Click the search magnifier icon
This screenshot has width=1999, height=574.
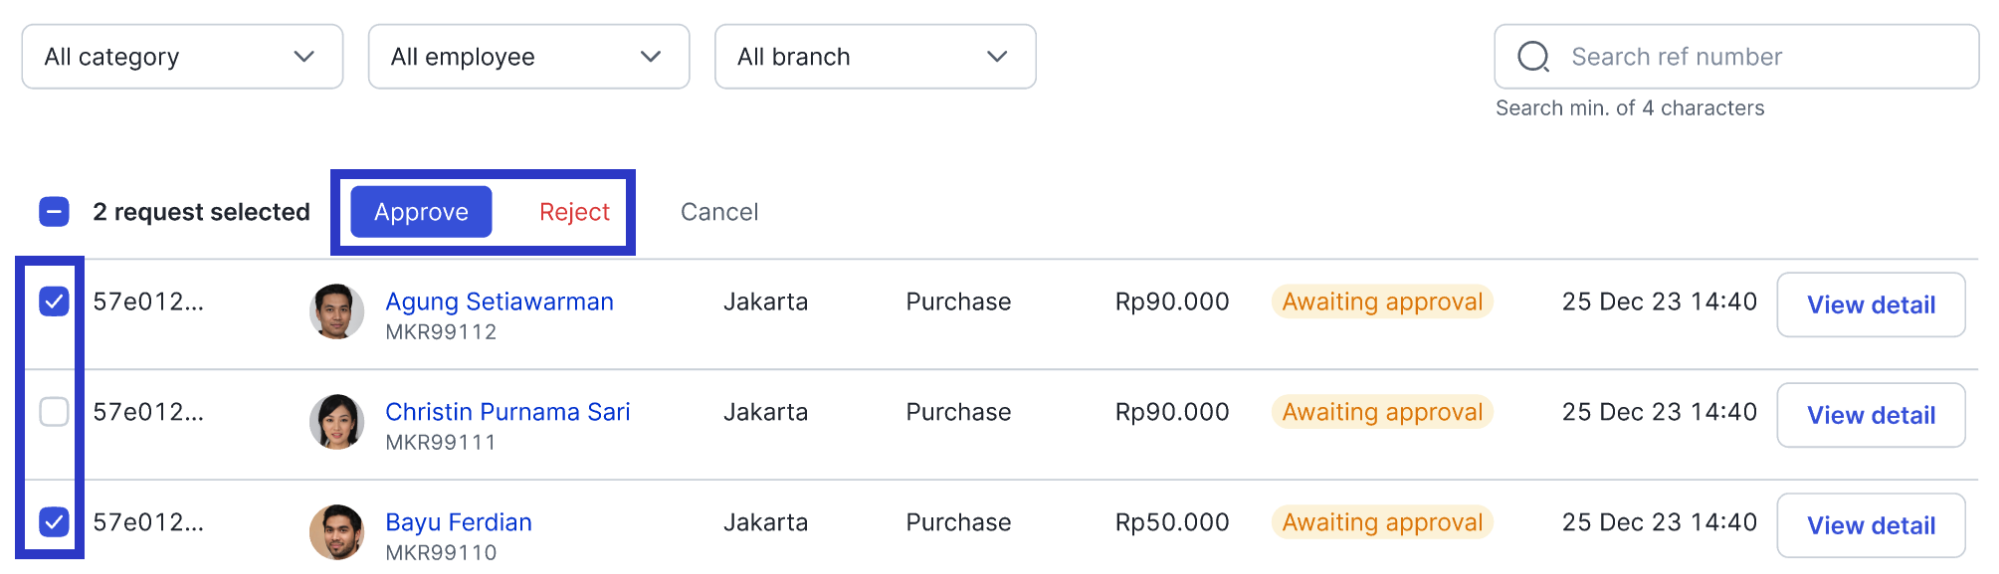[x=1533, y=57]
